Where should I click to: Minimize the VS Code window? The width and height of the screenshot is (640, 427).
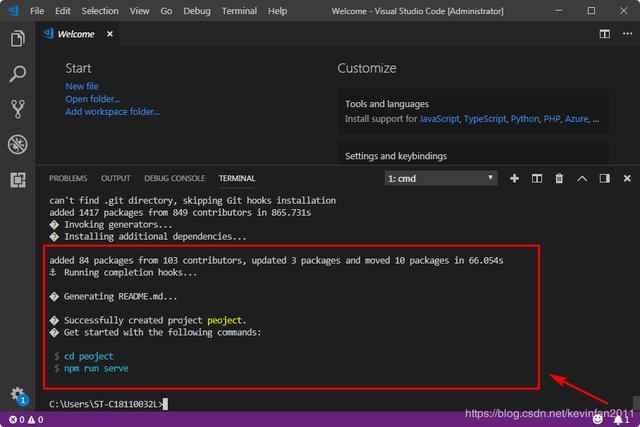coord(559,11)
